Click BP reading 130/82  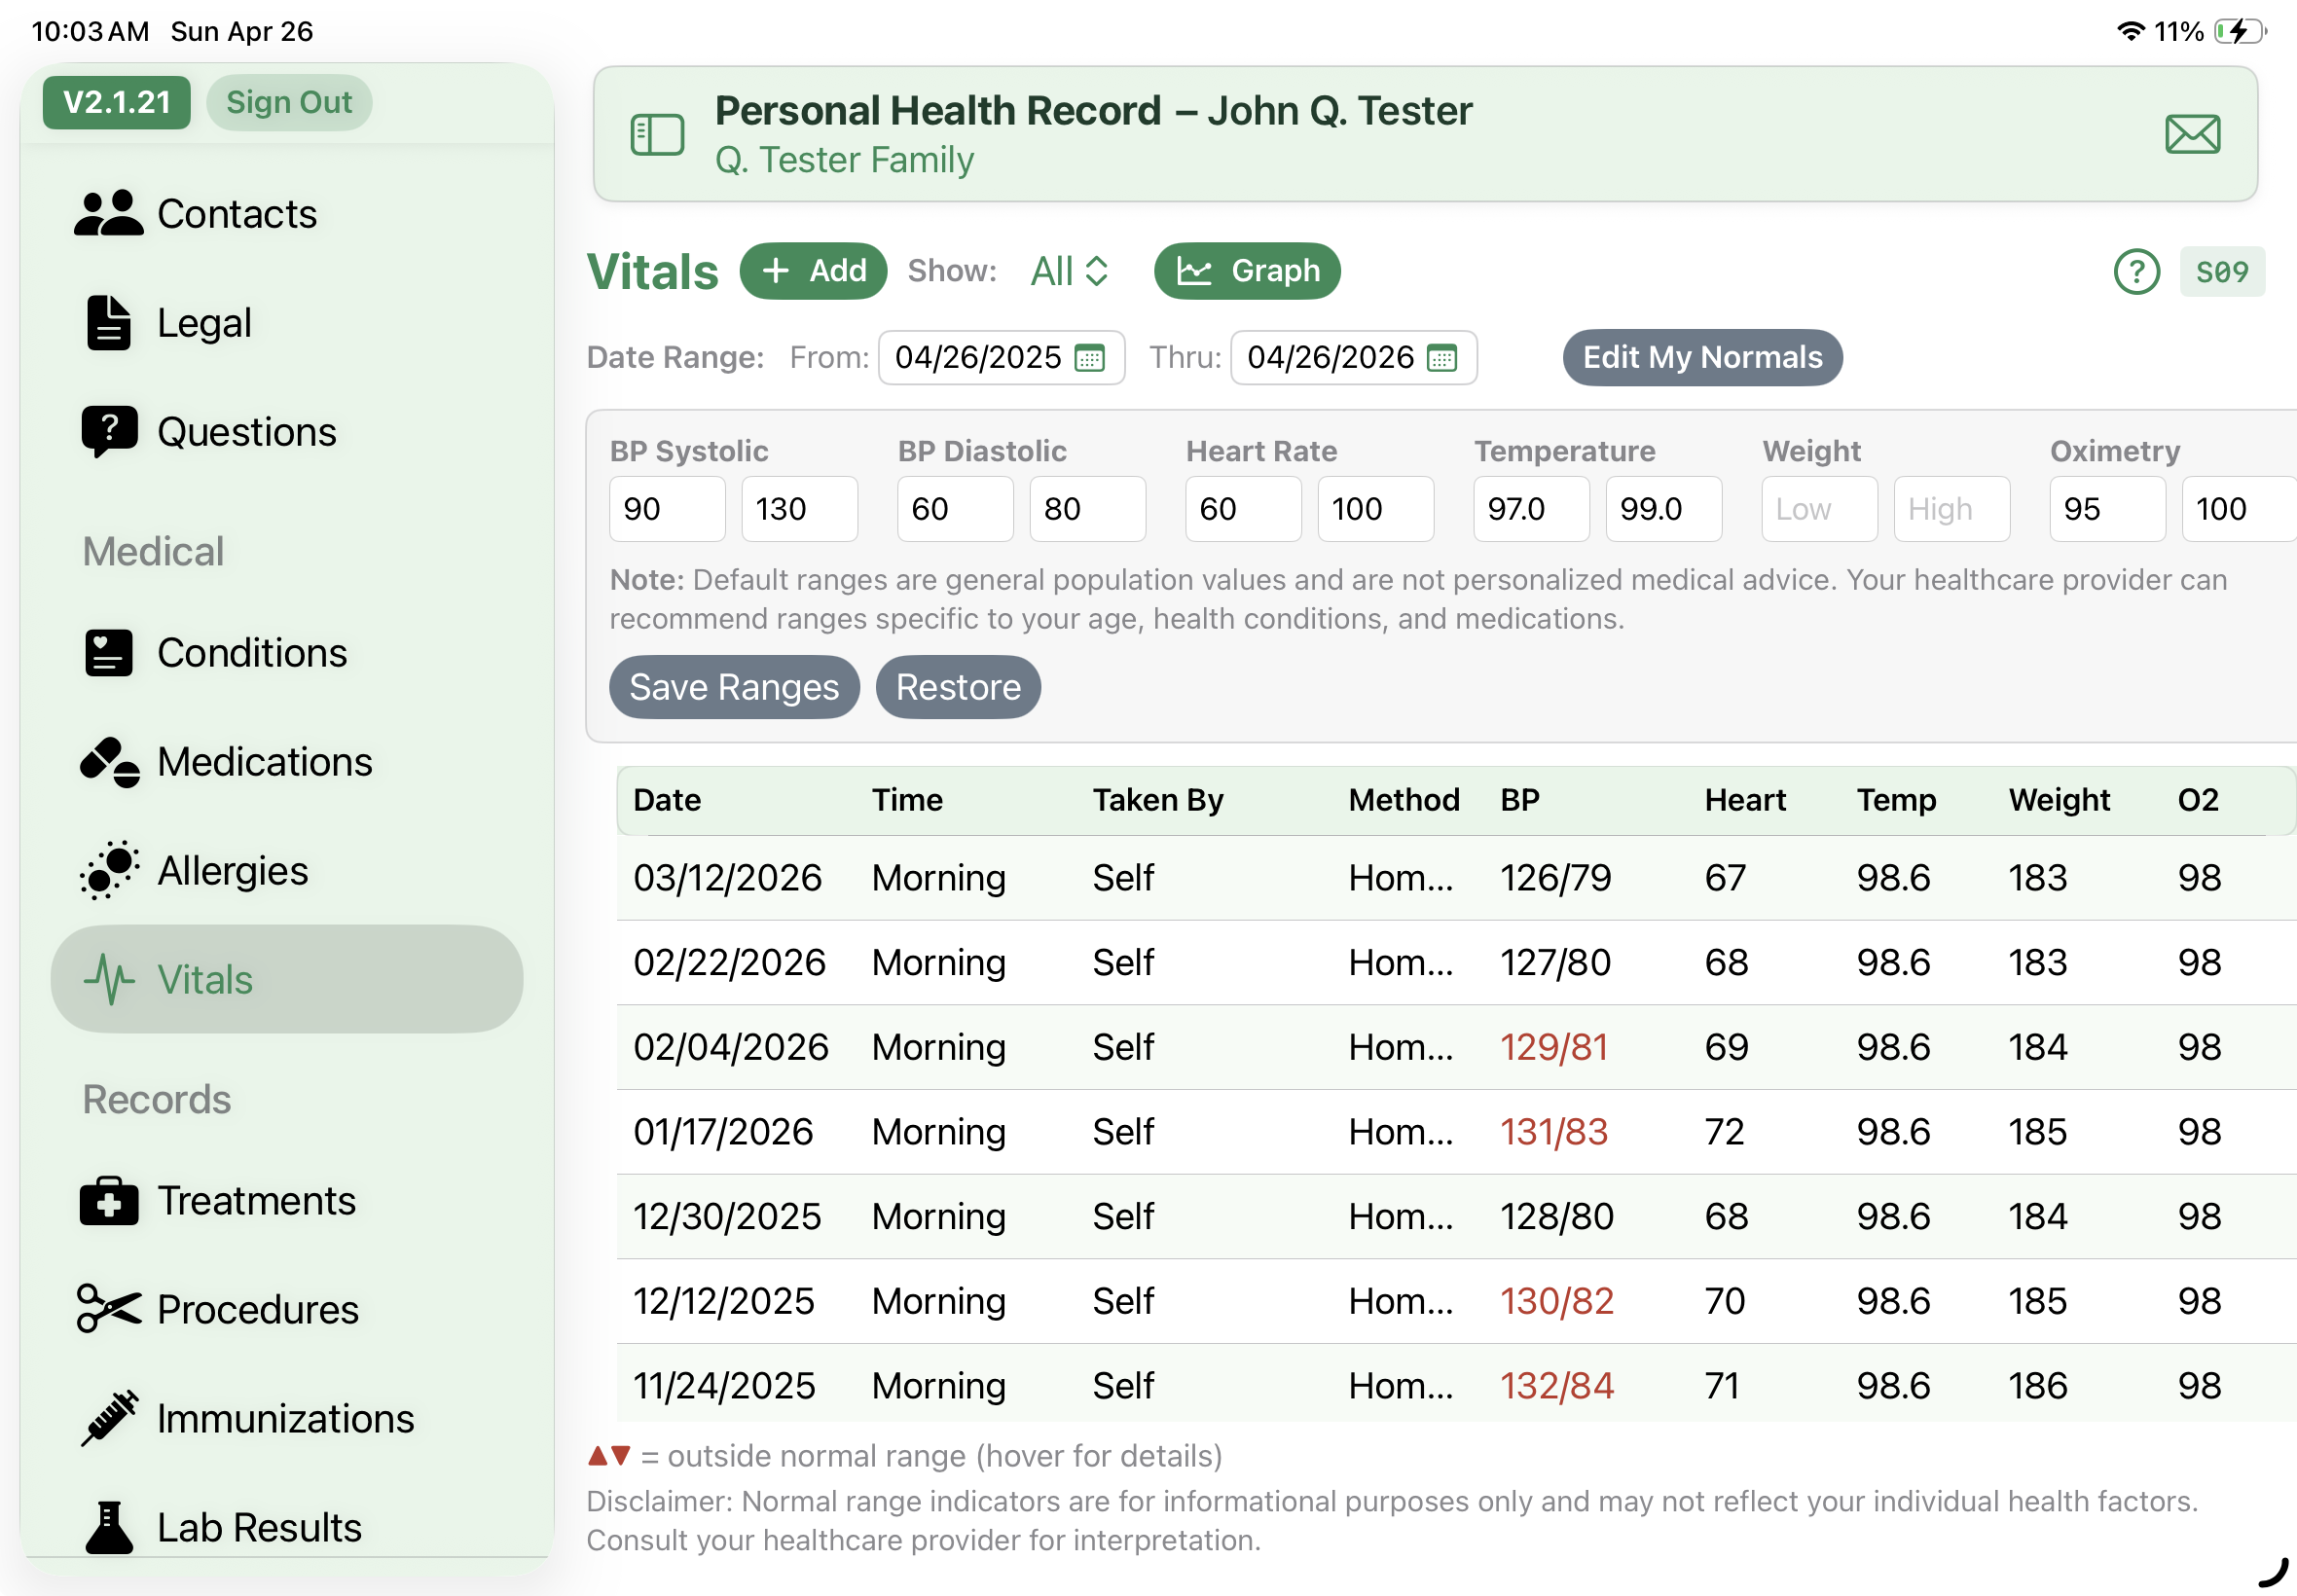tap(1557, 1302)
